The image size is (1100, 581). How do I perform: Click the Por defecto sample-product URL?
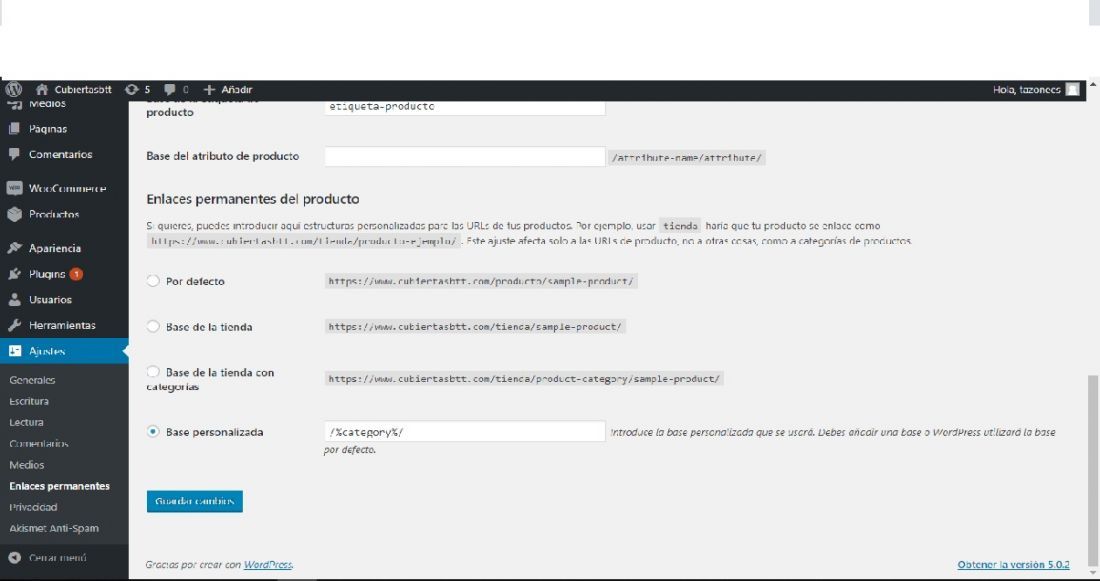coord(481,281)
